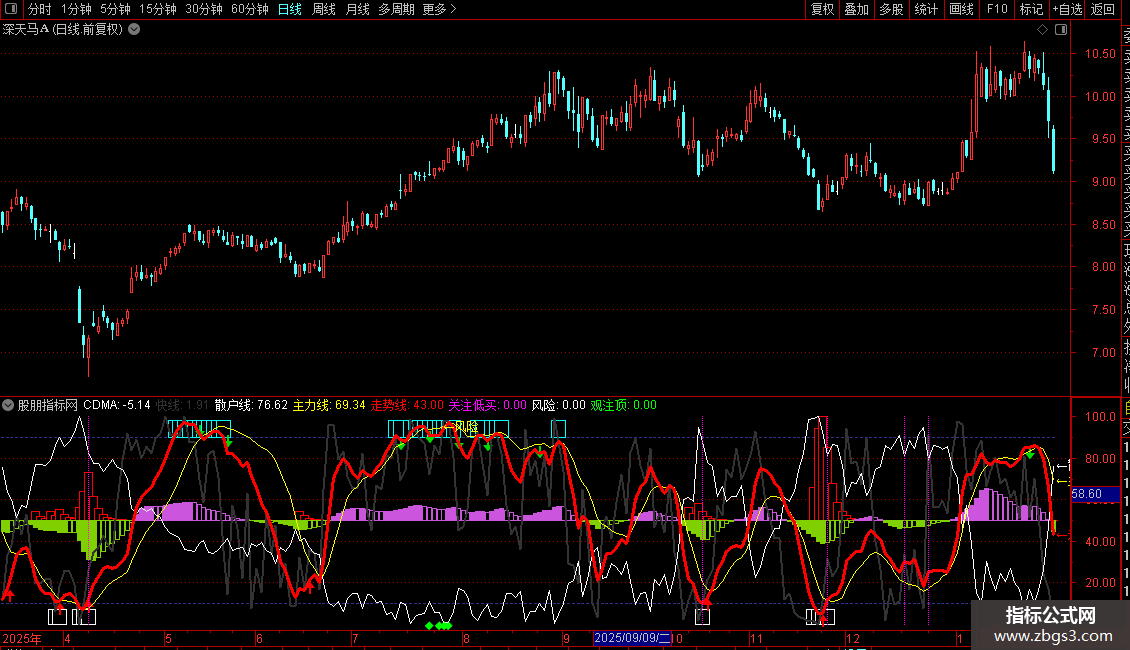Click the 散户线: 76.62 value

(251, 405)
